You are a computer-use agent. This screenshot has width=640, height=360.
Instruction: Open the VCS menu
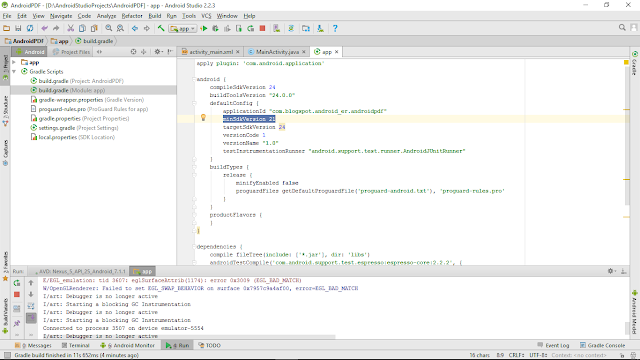(x=207, y=16)
